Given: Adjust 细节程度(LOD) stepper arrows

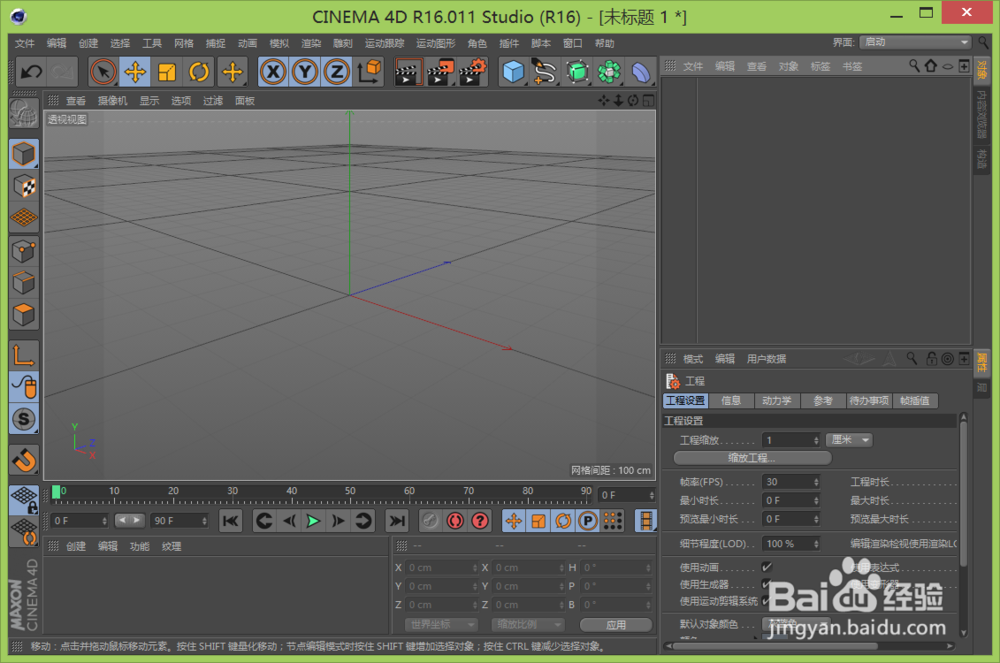Looking at the screenshot, I should coord(816,544).
